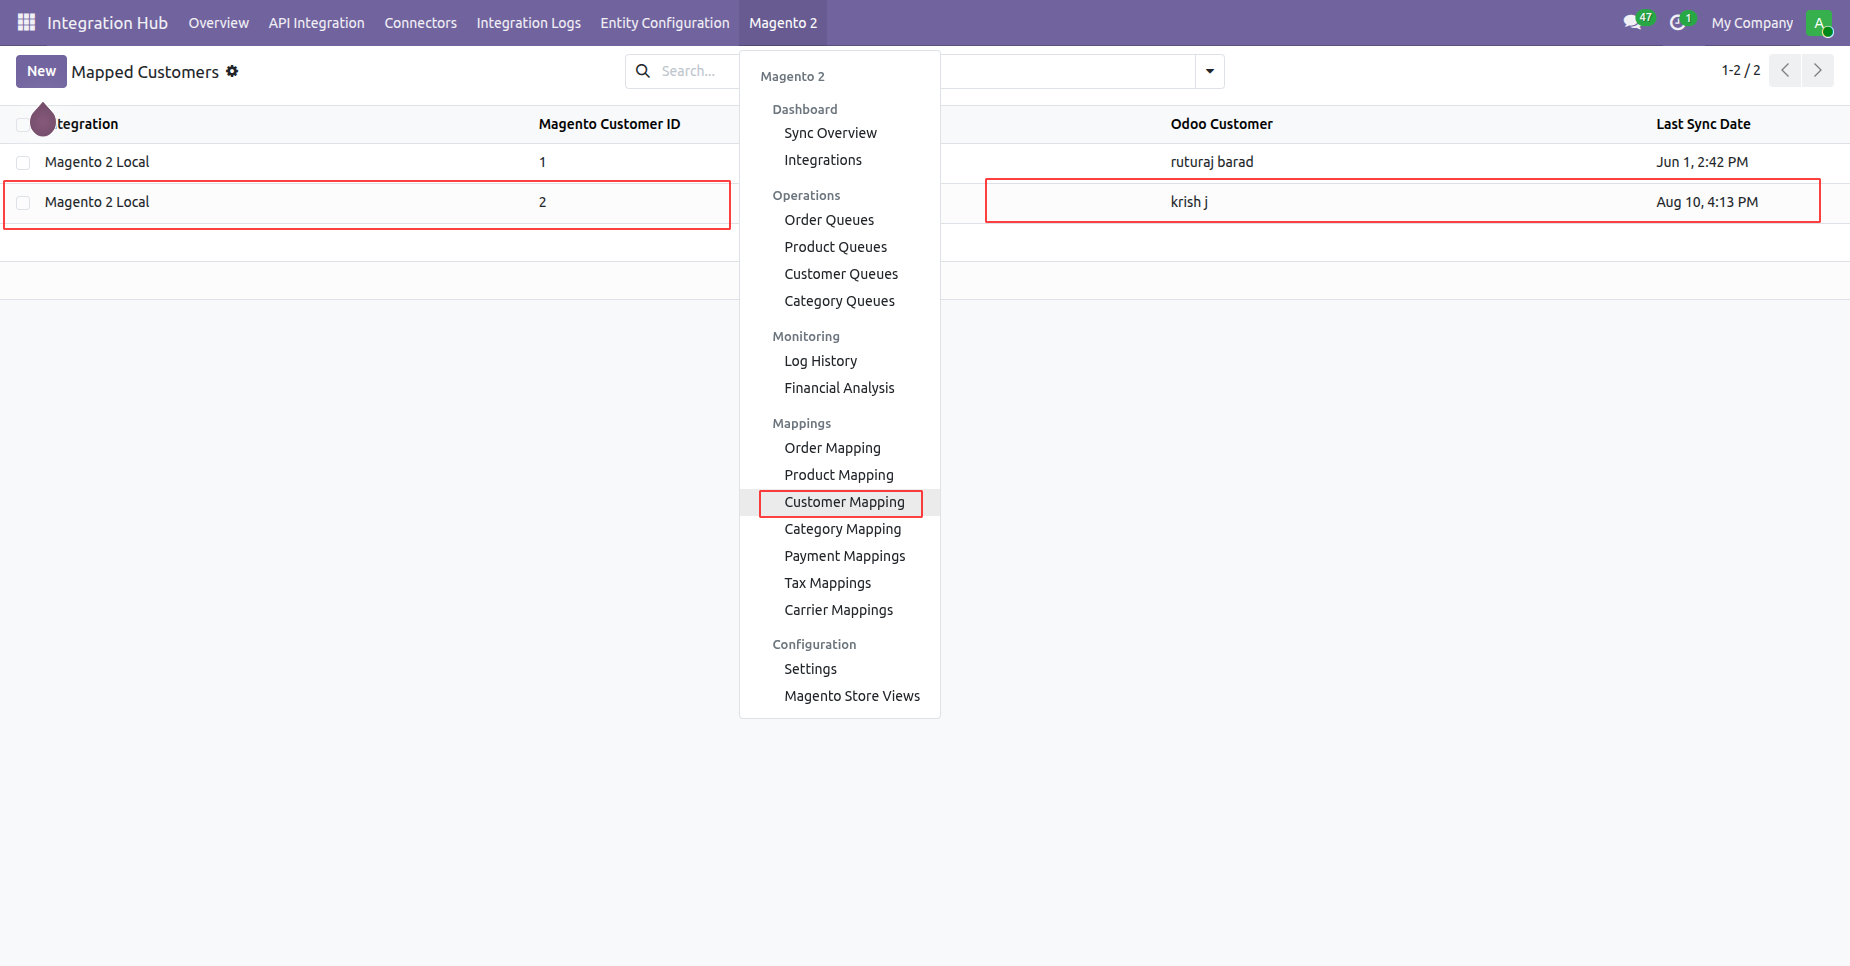Open Log History
The height and width of the screenshot is (966, 1850).
840,361
